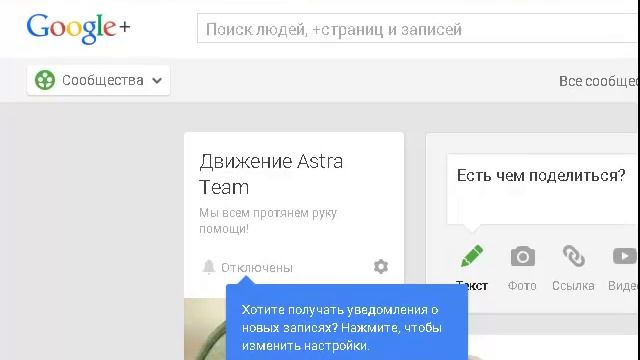Choose the Видео play icon

[624, 257]
